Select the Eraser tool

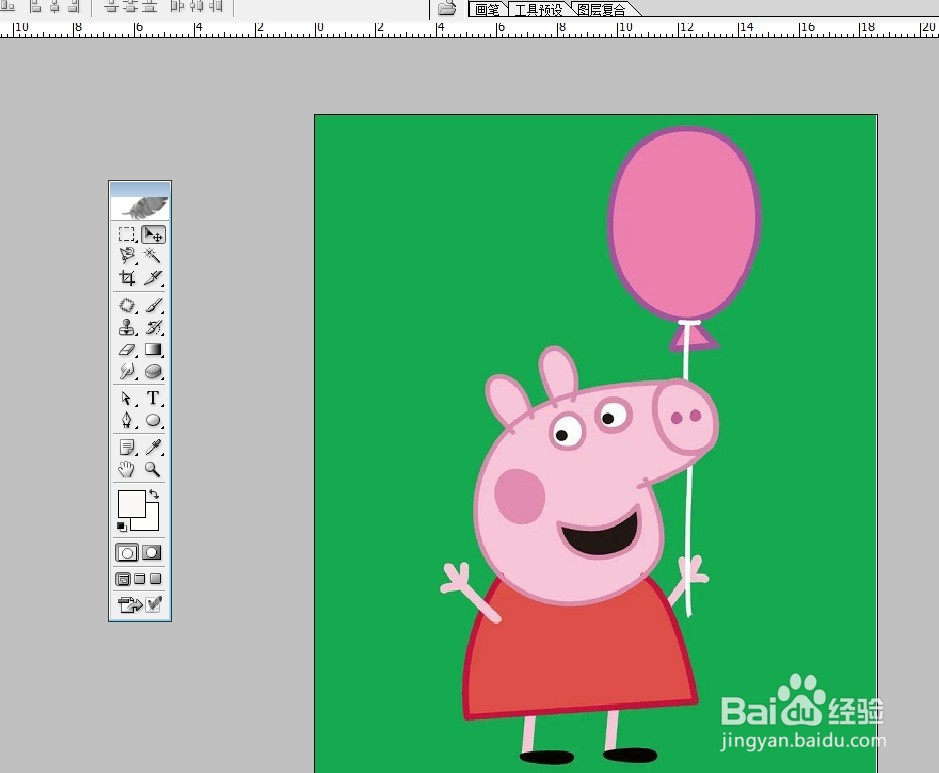(126, 349)
